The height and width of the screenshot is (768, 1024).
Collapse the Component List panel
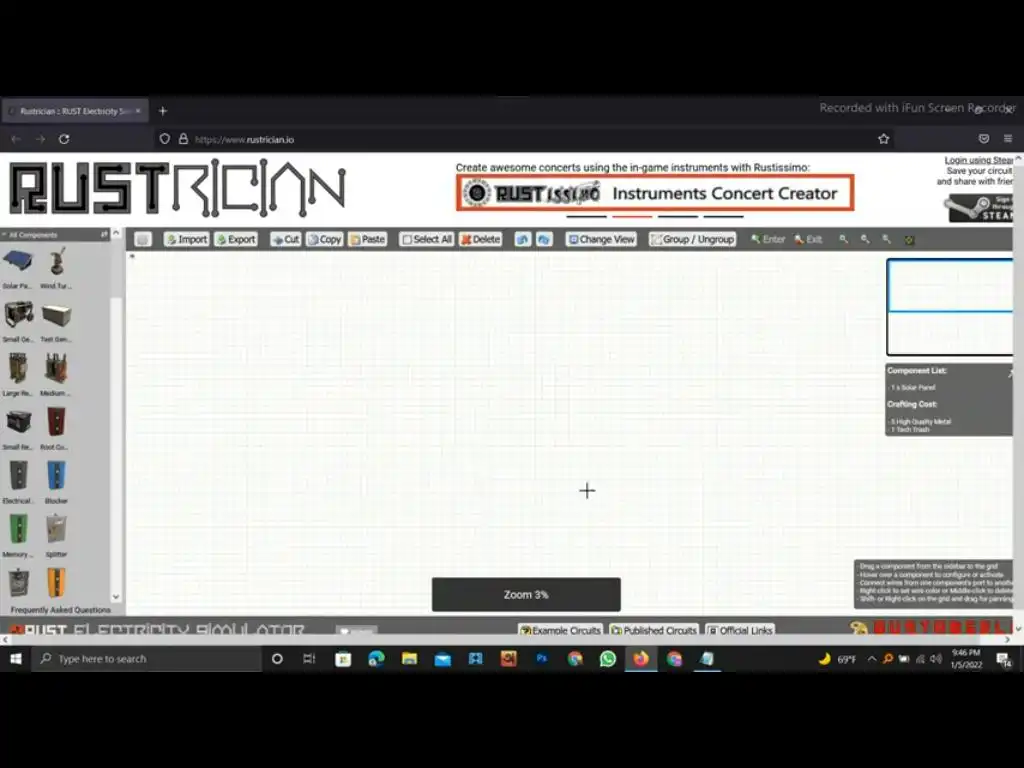coord(1009,372)
